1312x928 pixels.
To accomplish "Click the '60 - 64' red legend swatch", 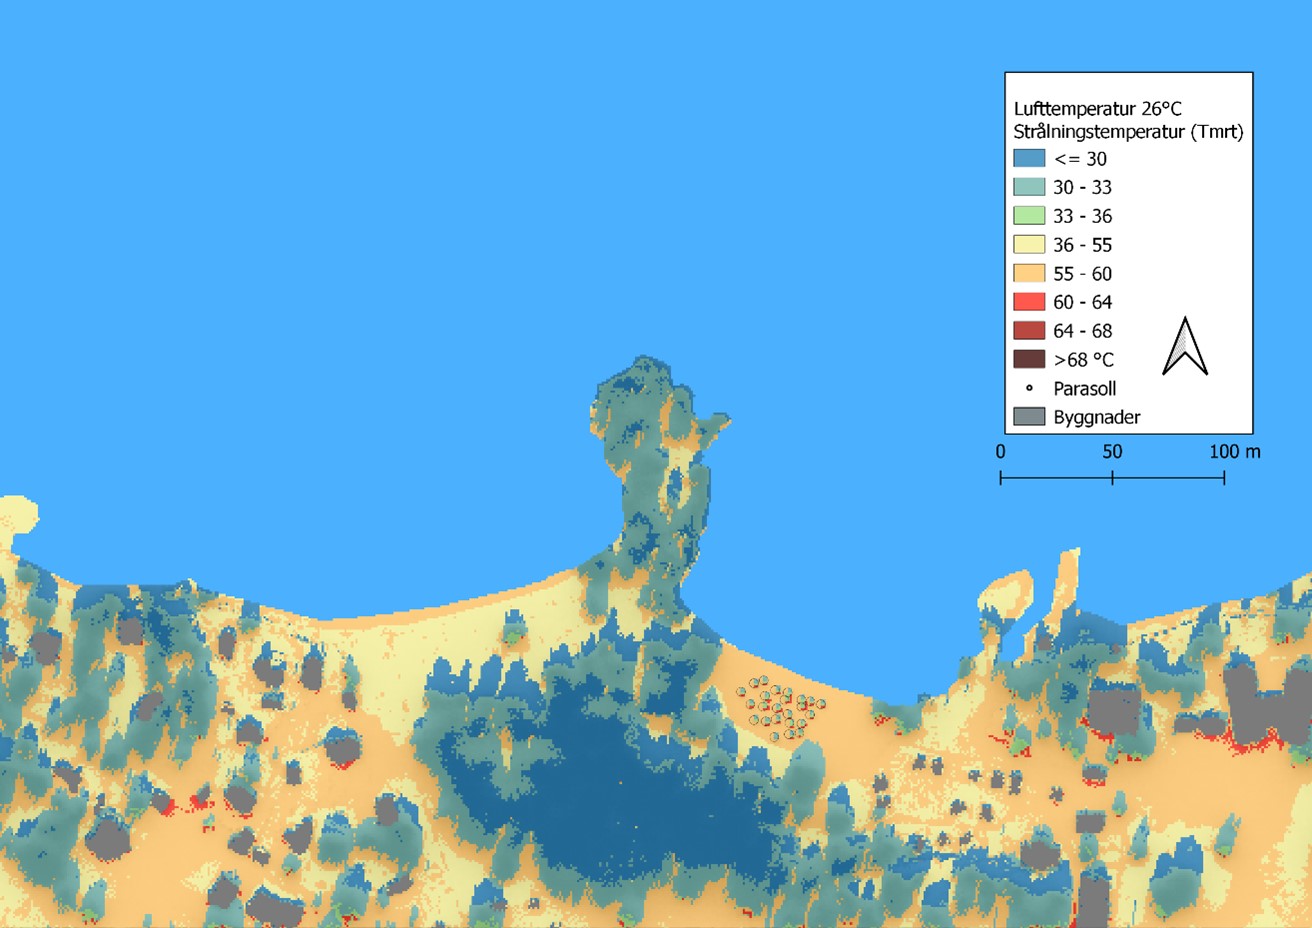I will 1029,302.
